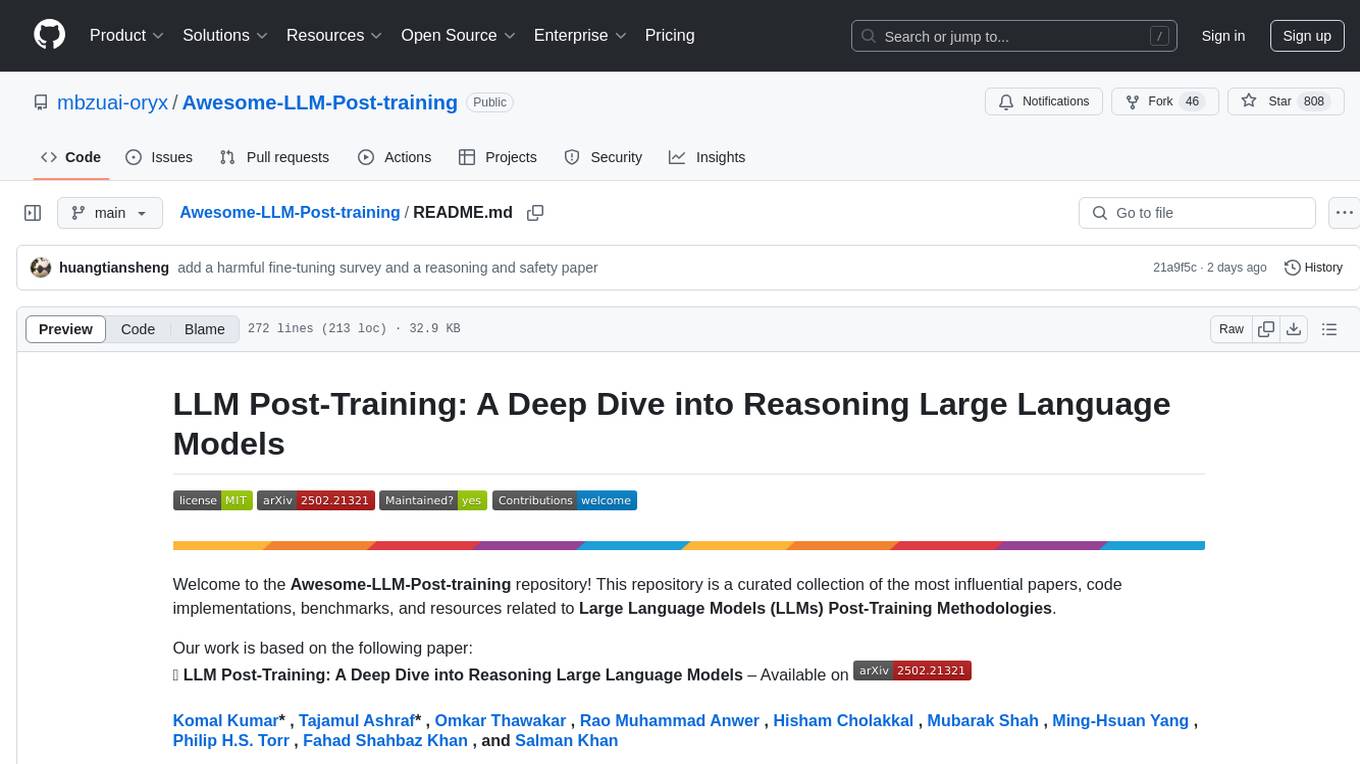The width and height of the screenshot is (1360, 764).
Task: Open author Fahad Shahbaz Khan's link
Action: tap(385, 741)
